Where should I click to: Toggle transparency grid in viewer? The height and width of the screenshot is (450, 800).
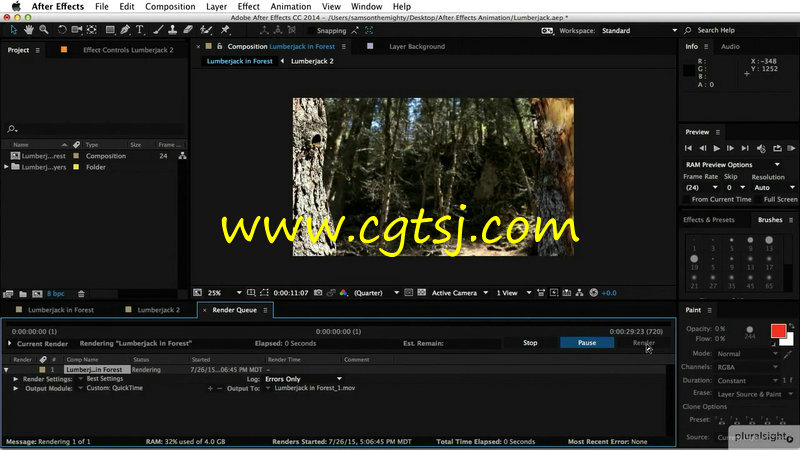pos(421,293)
